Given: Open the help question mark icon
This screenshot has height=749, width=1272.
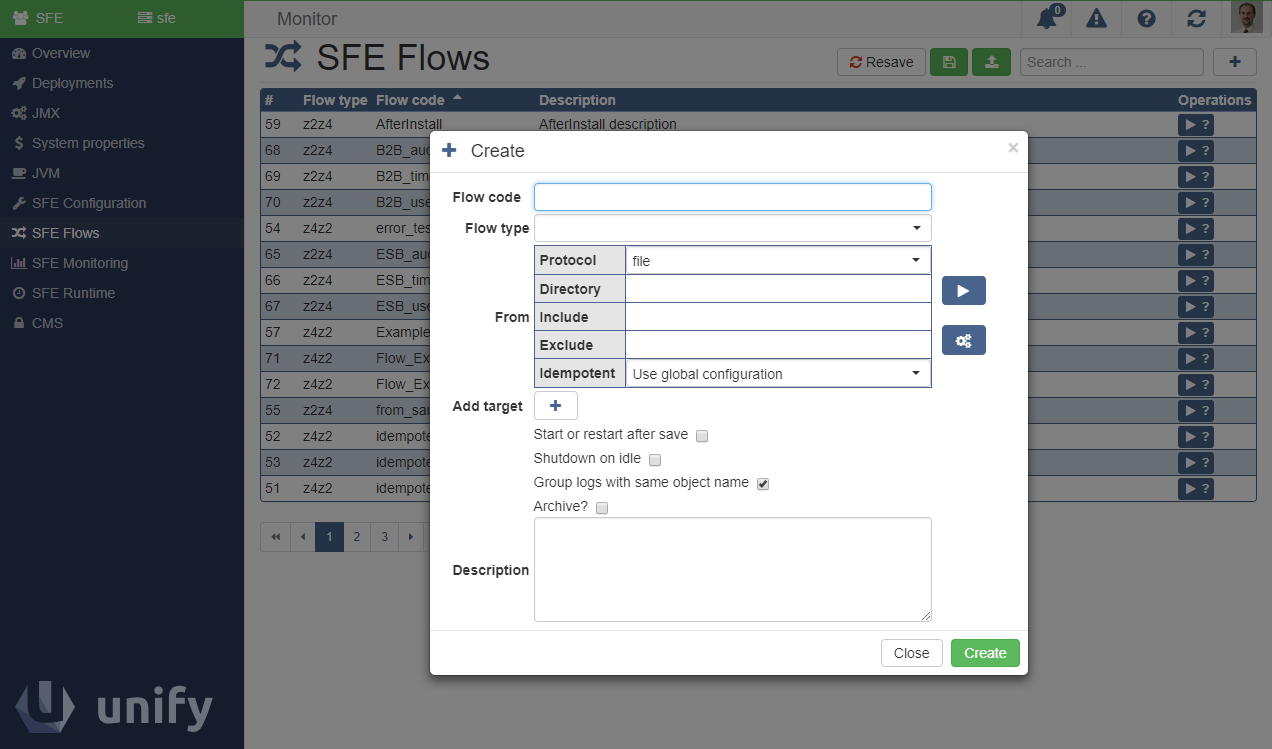Looking at the screenshot, I should point(1147,18).
